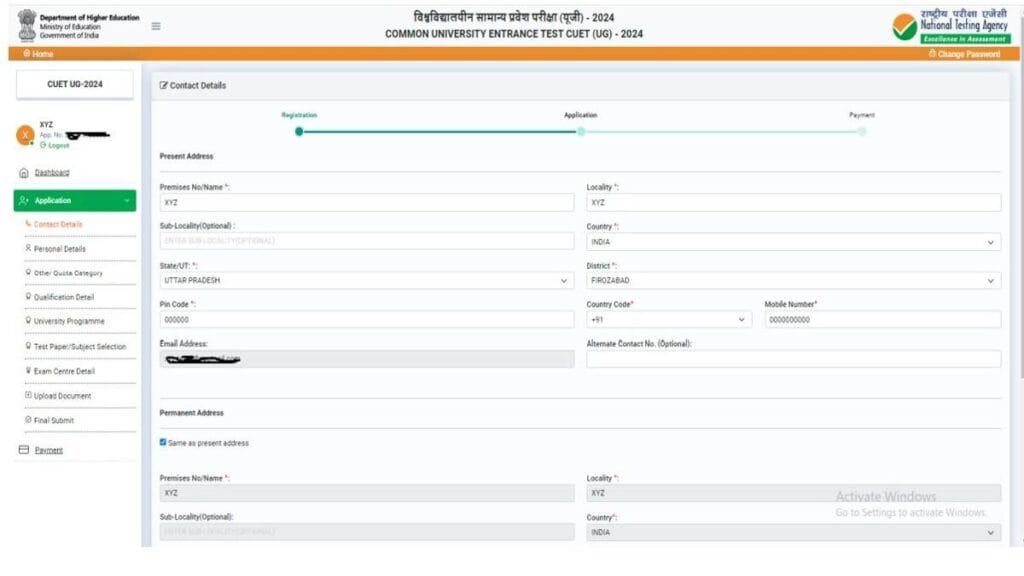Open Qualification Detail sidebar item
The width and height of the screenshot is (1024, 576).
(64, 297)
